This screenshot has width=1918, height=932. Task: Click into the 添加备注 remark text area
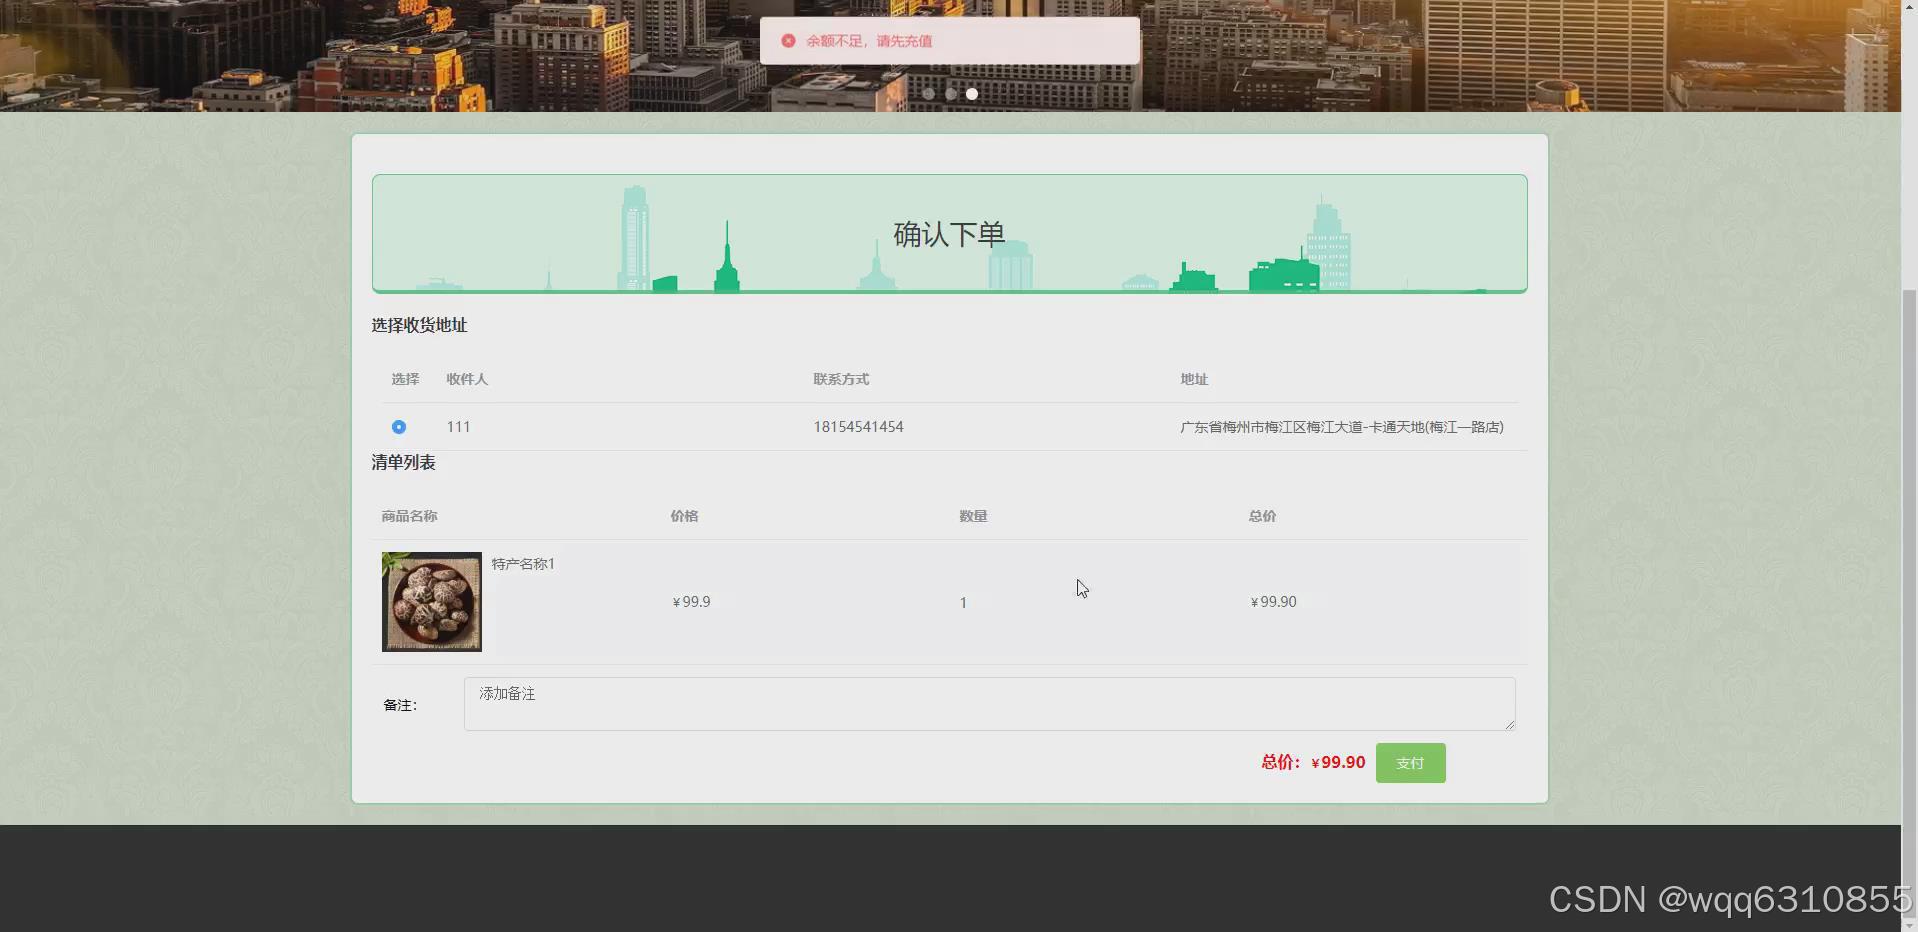(989, 704)
